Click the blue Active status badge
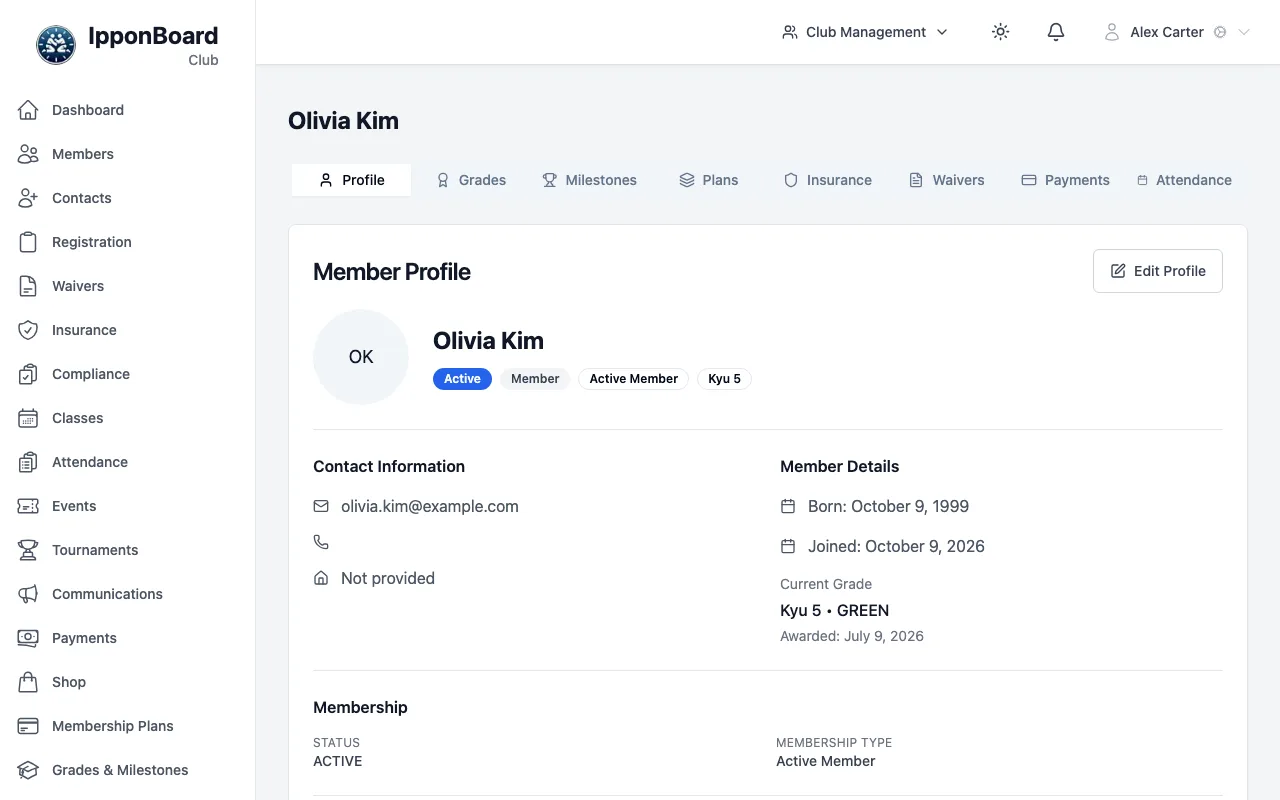This screenshot has width=1280, height=800. pyautogui.click(x=462, y=379)
